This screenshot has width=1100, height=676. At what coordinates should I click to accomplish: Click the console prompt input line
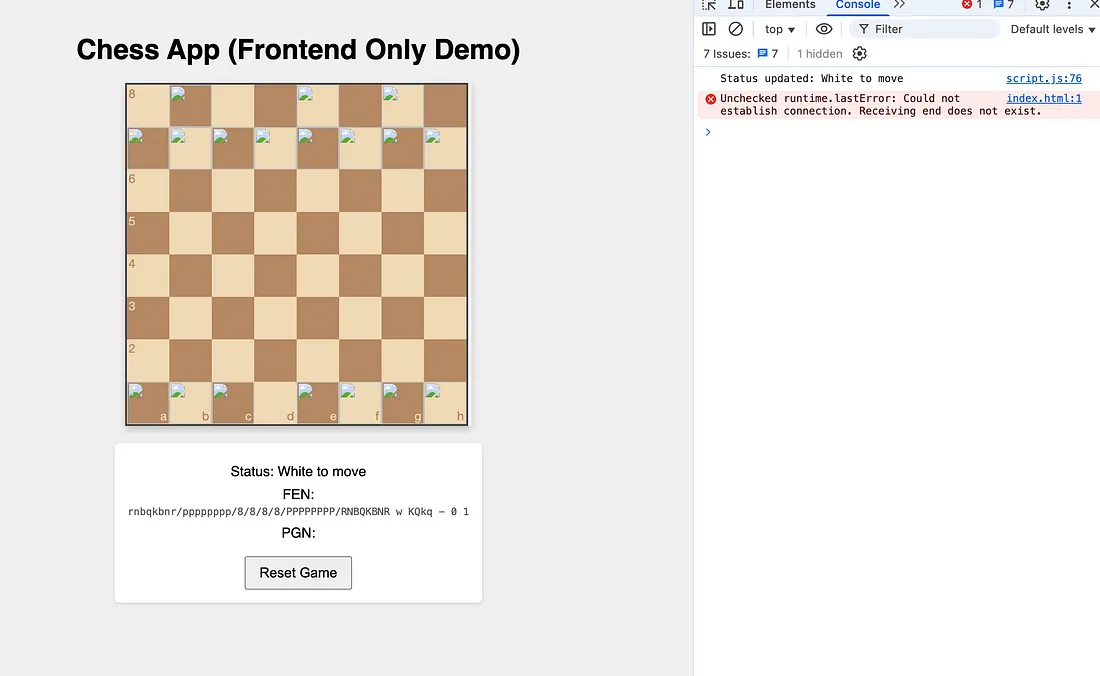[x=898, y=132]
